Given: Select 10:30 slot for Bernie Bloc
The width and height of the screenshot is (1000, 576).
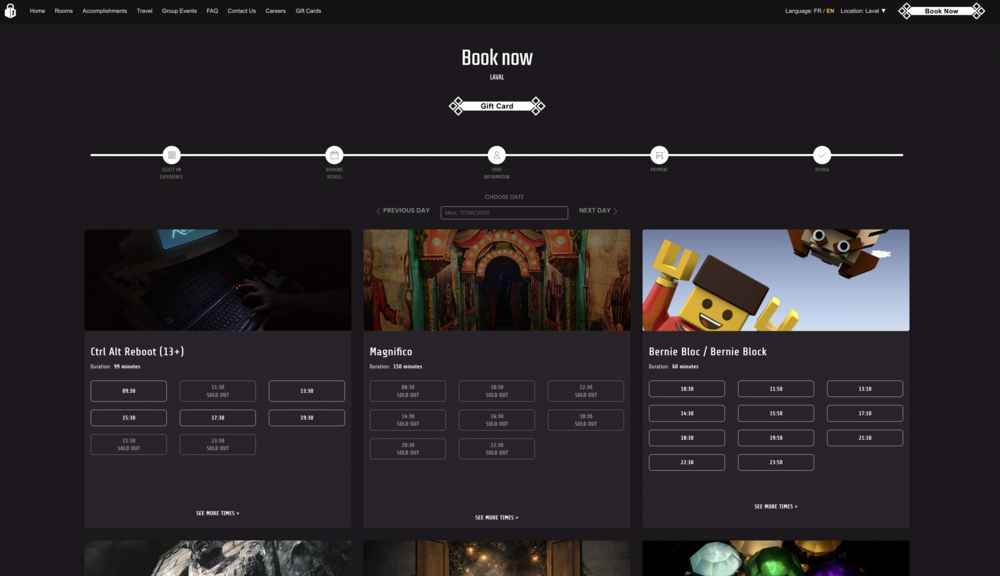Looking at the screenshot, I should point(687,388).
